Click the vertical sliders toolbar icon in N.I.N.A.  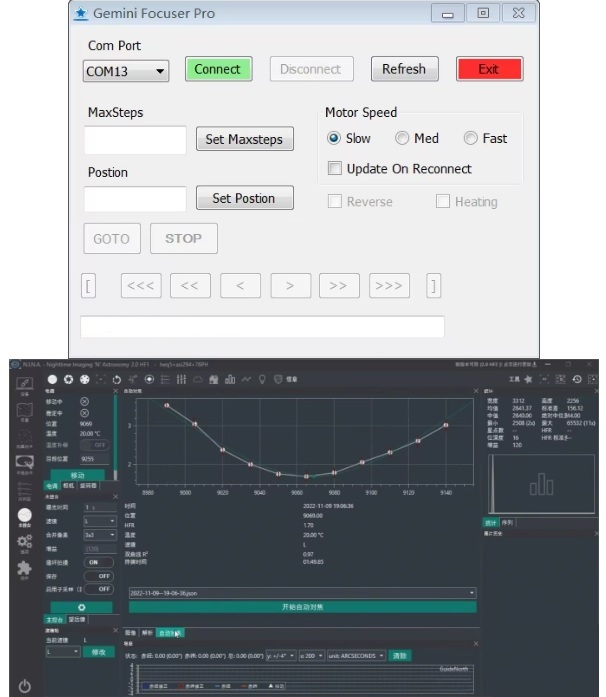tap(181, 379)
